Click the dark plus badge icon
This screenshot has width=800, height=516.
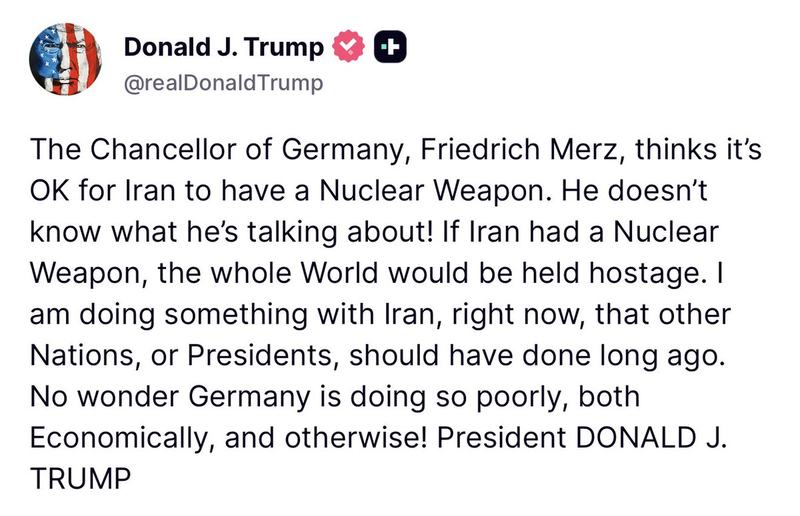click(391, 47)
